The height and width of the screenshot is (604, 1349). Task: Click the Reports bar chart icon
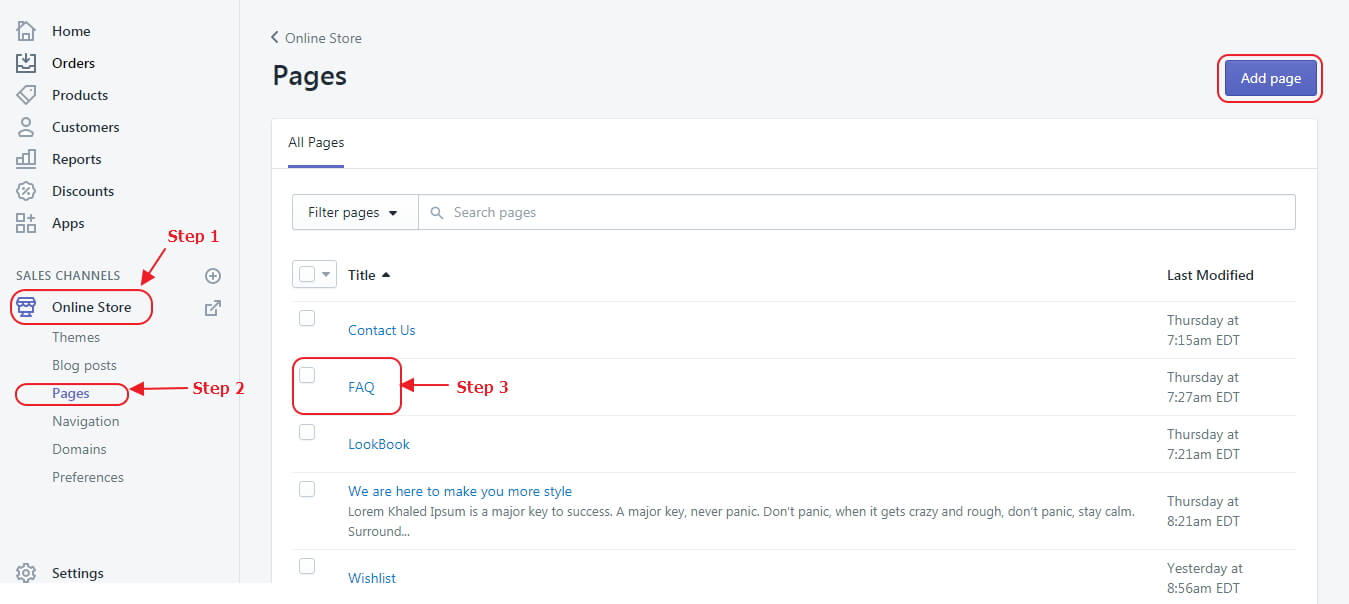click(27, 159)
